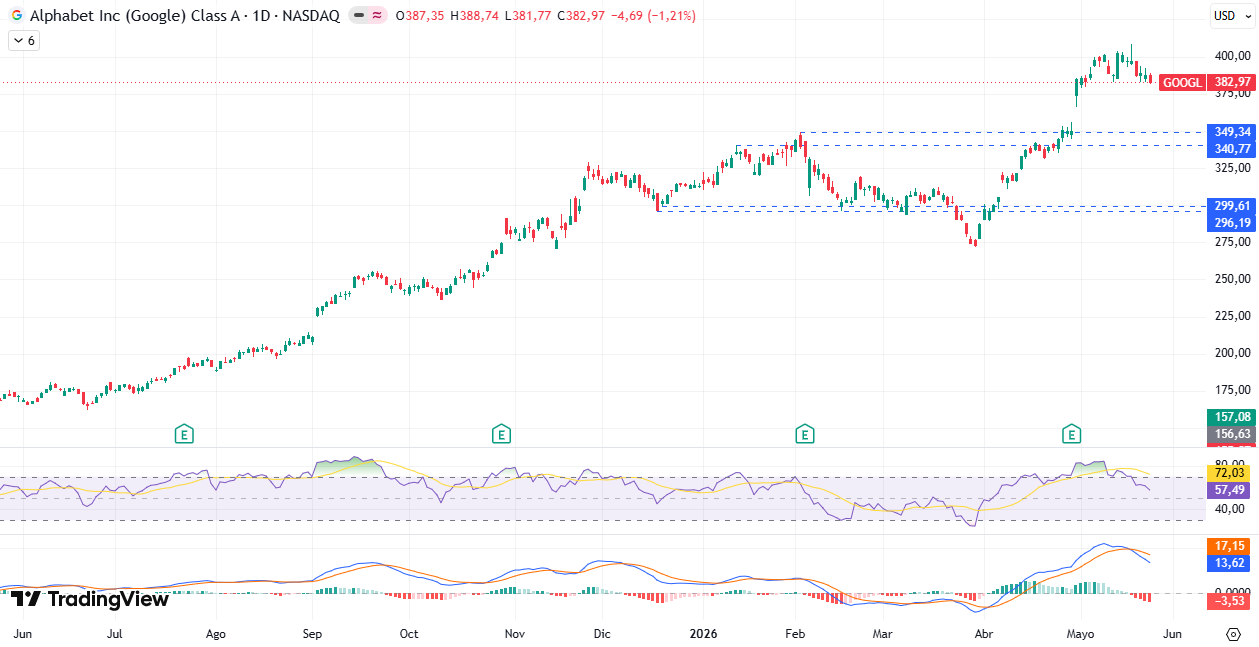Click the high value H388,74

pyautogui.click(x=476, y=16)
